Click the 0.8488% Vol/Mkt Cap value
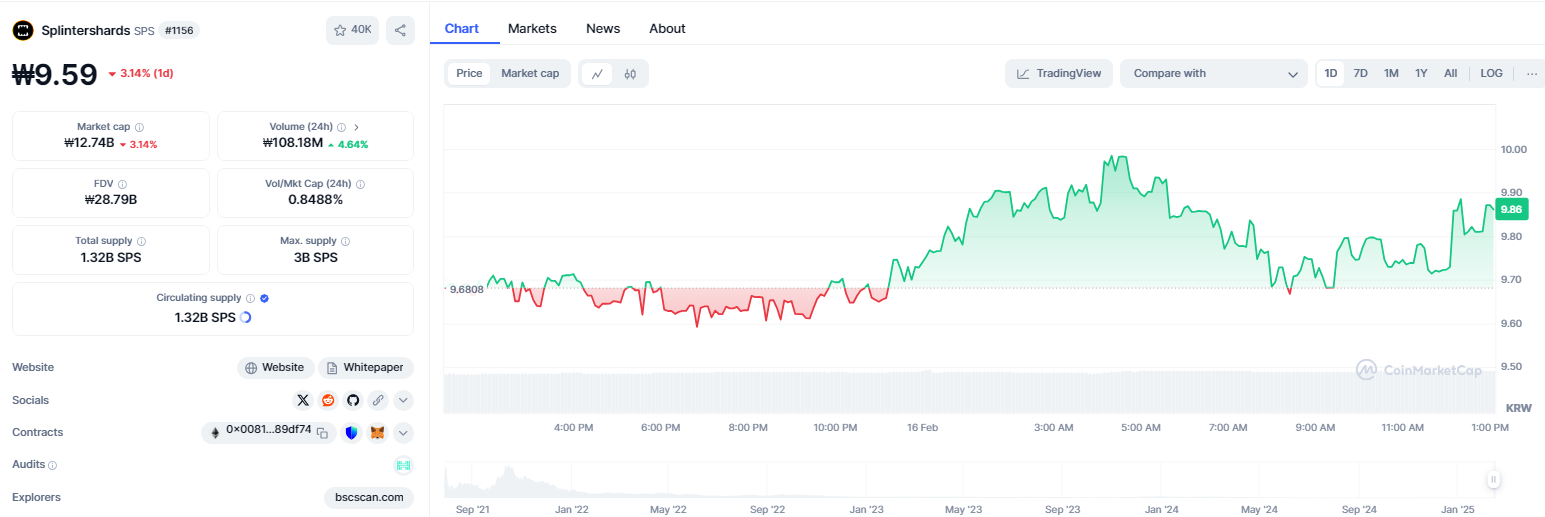 pos(315,200)
